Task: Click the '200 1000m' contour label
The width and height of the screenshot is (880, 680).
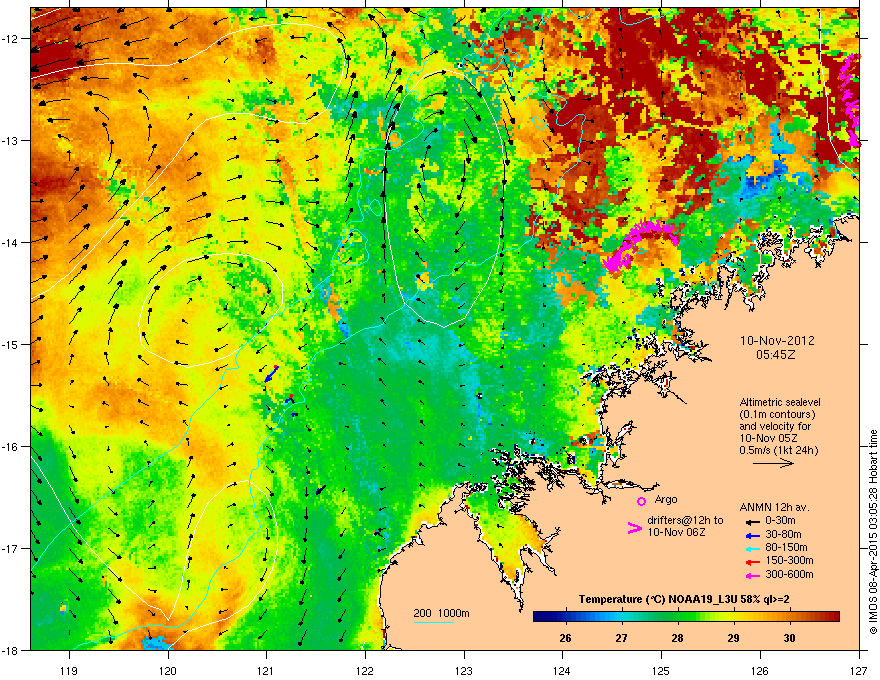Action: 441,613
